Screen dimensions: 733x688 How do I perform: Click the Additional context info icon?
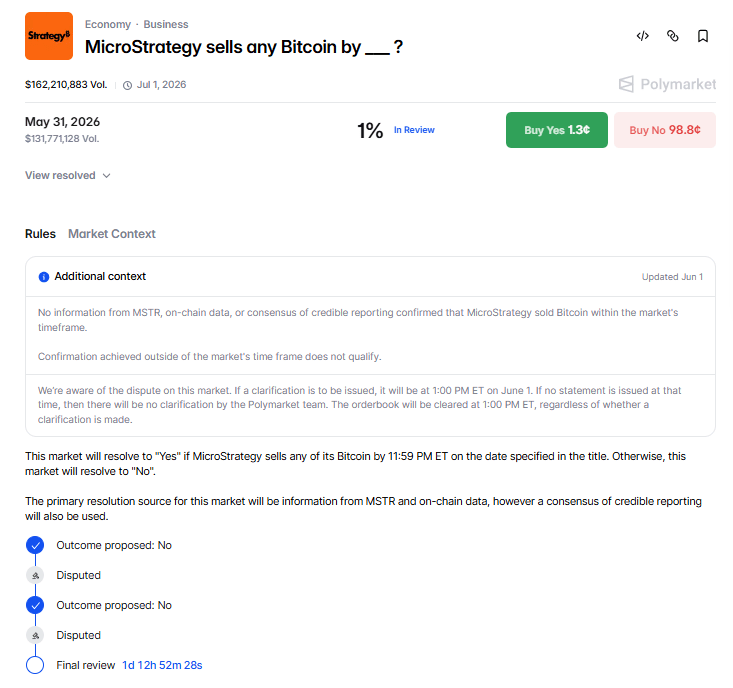point(44,277)
